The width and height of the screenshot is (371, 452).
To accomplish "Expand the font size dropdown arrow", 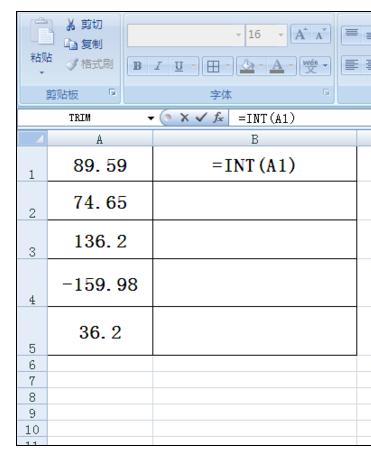I will (281, 35).
